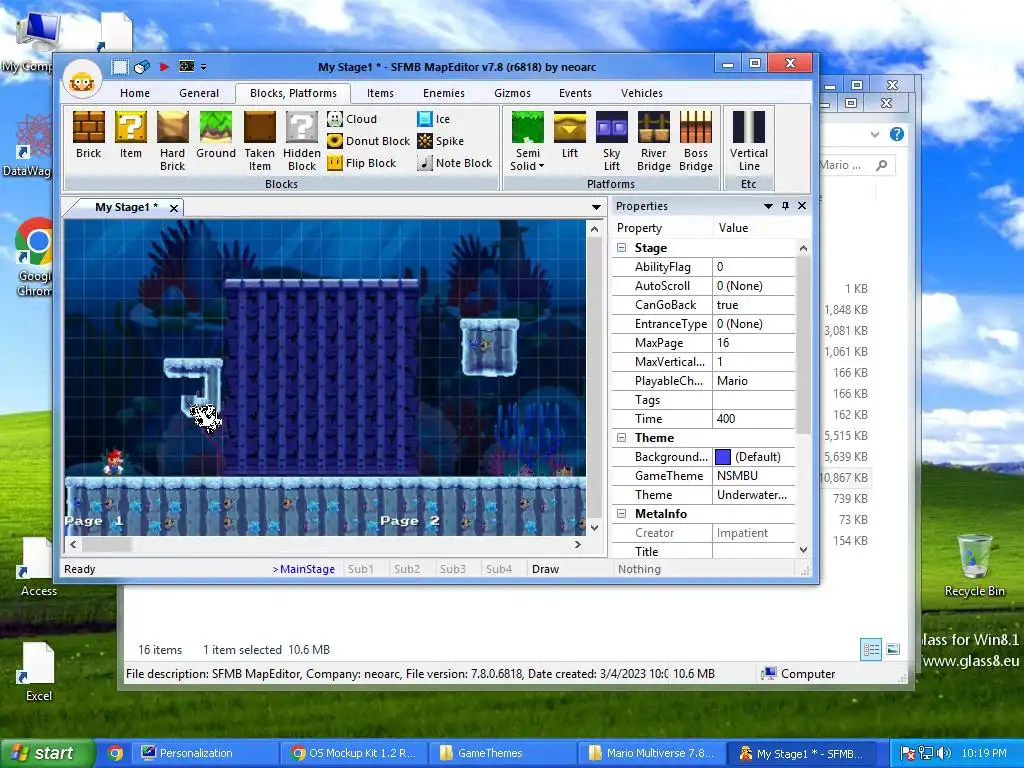The width and height of the screenshot is (1024, 768).
Task: Switch to Sub3 stage
Action: click(453, 569)
